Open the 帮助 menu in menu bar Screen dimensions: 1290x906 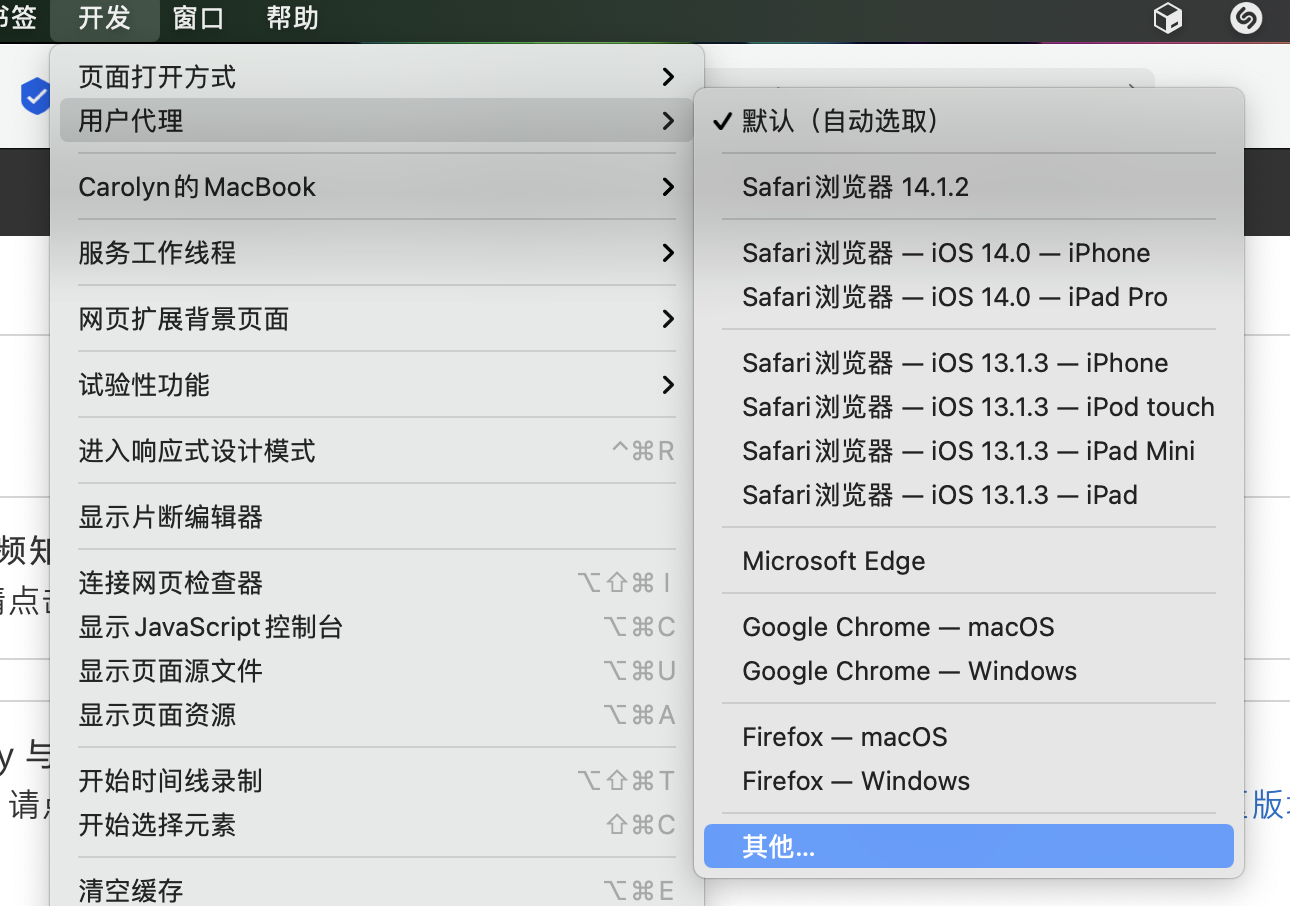tap(292, 18)
